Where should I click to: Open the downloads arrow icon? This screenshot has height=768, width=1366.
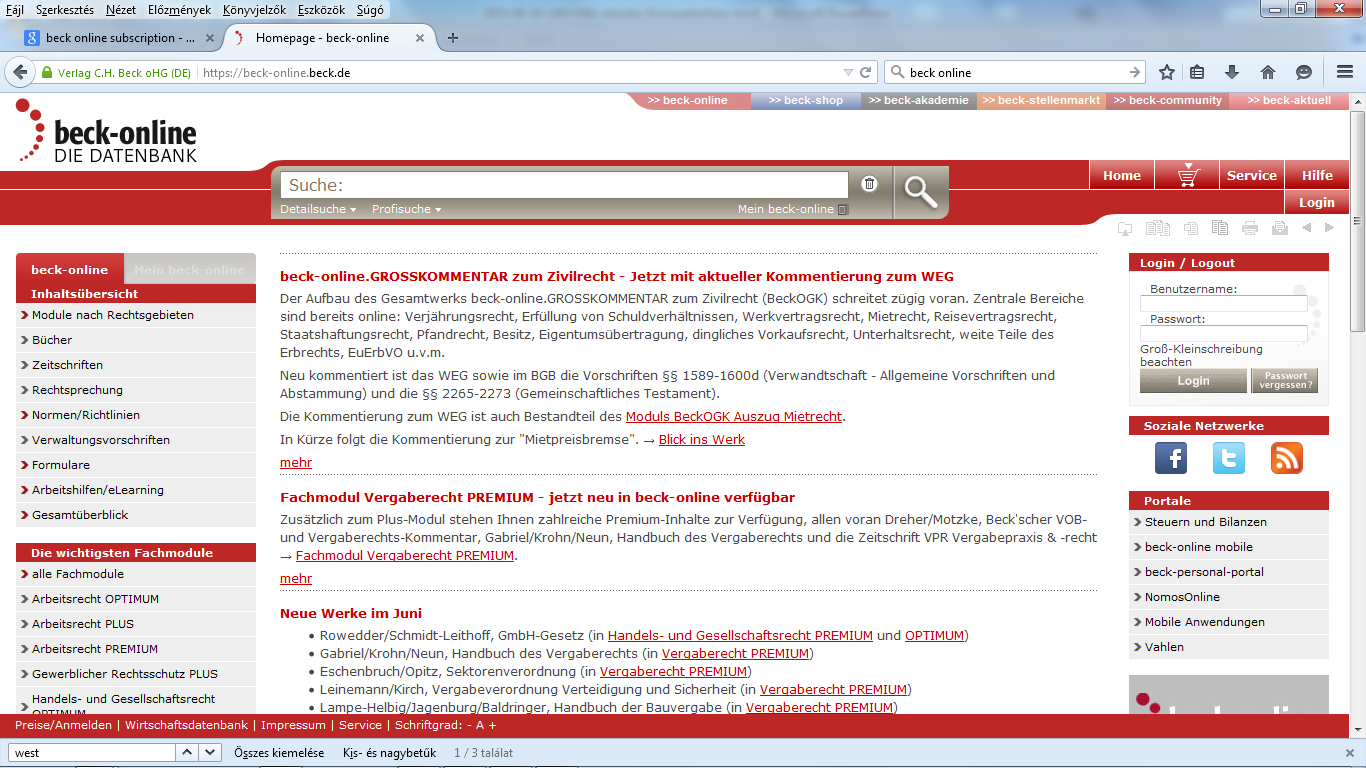(1232, 72)
